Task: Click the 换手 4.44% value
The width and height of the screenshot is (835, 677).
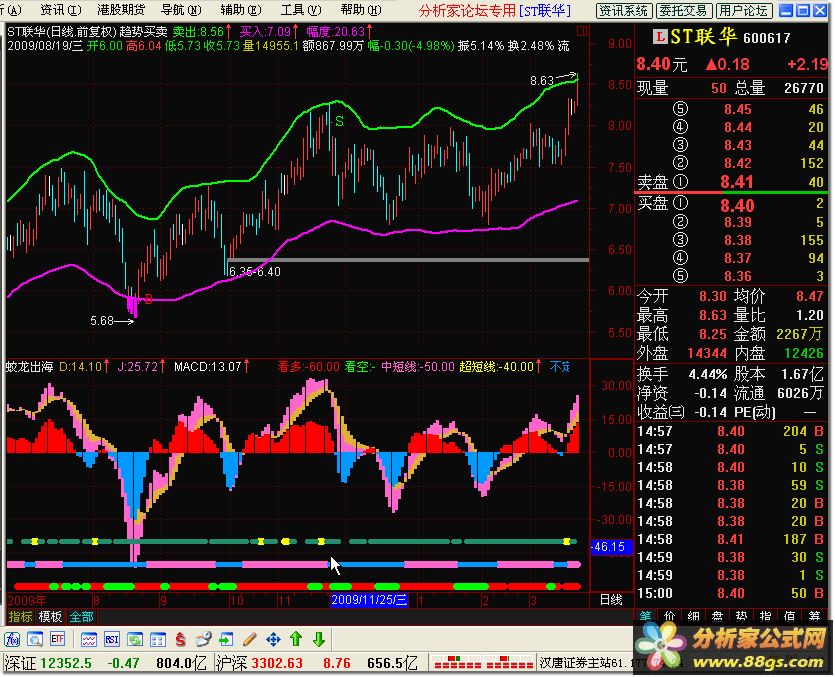Action: point(708,374)
